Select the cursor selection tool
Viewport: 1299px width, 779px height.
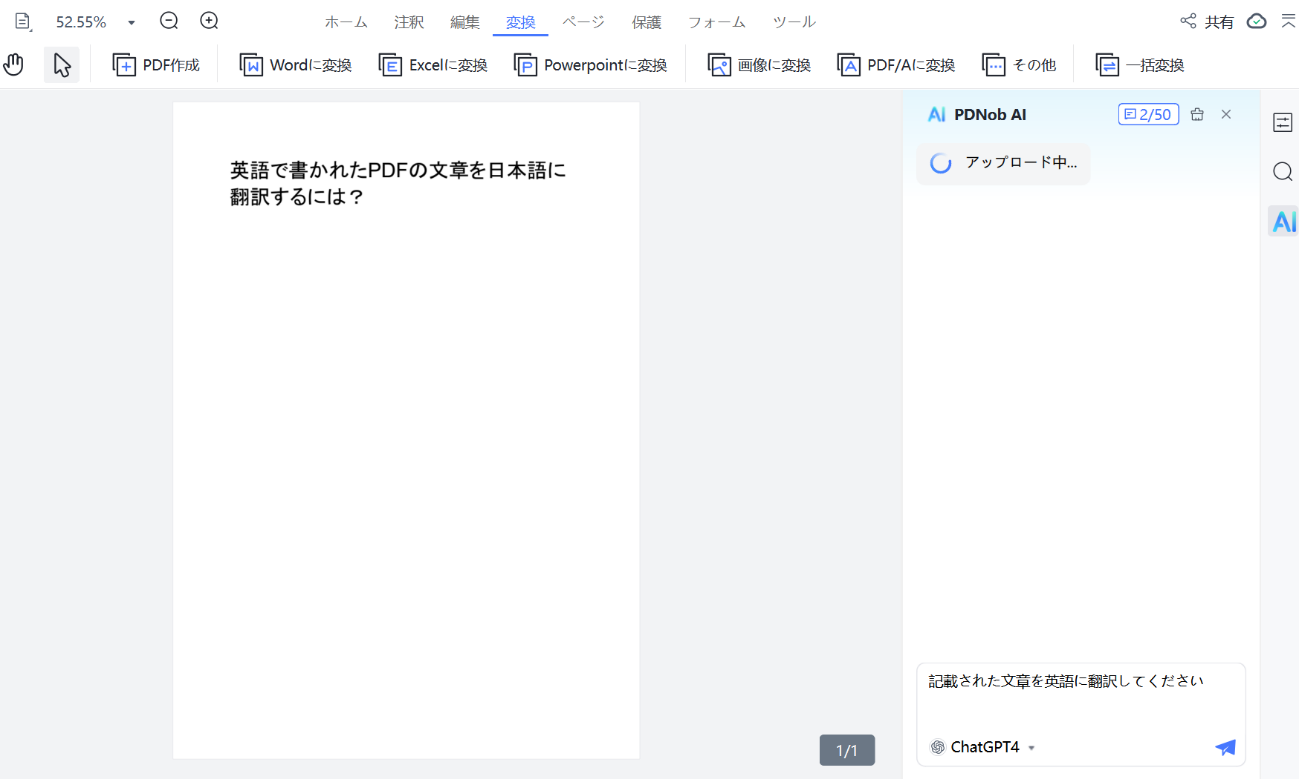click(x=61, y=64)
